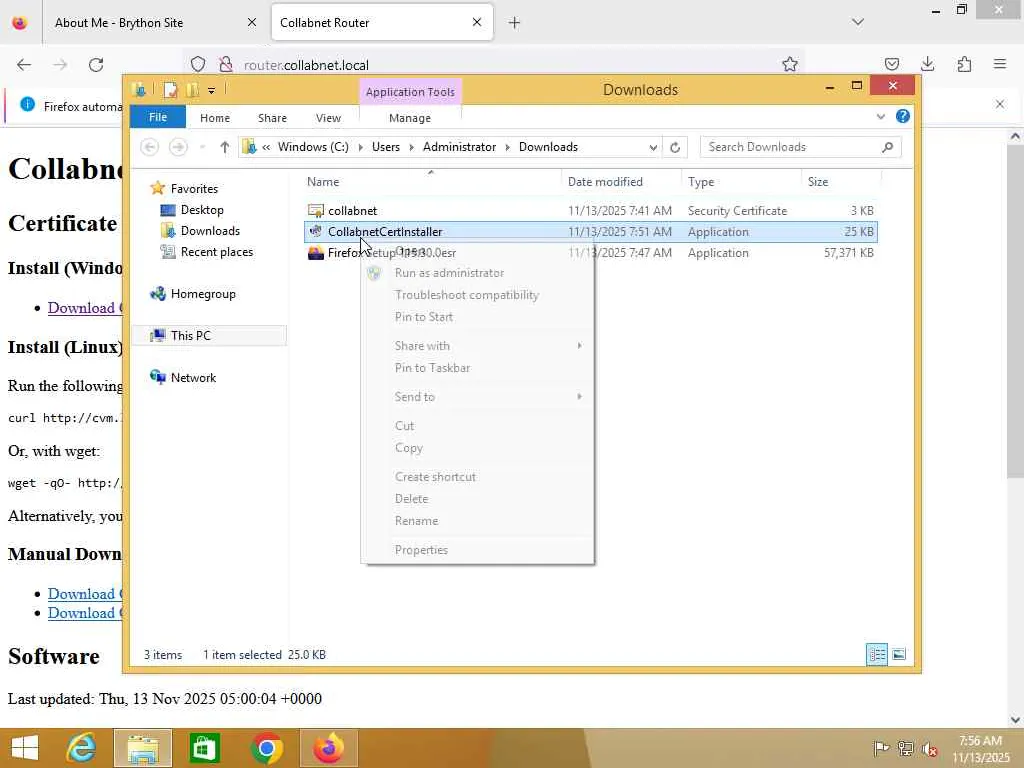Open Firefox downloads panel arrow

click(927, 64)
